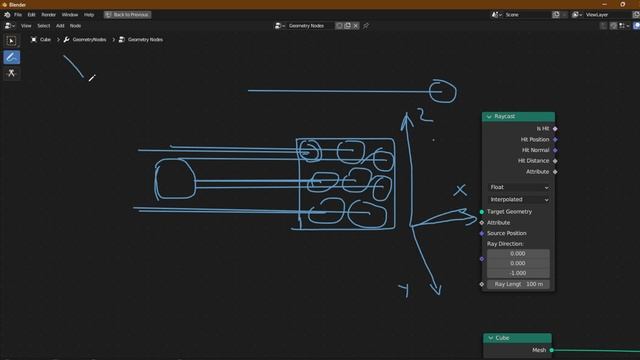Image resolution: width=640 pixels, height=360 pixels.
Task: Click the Back to Previous button
Action: tap(127, 15)
